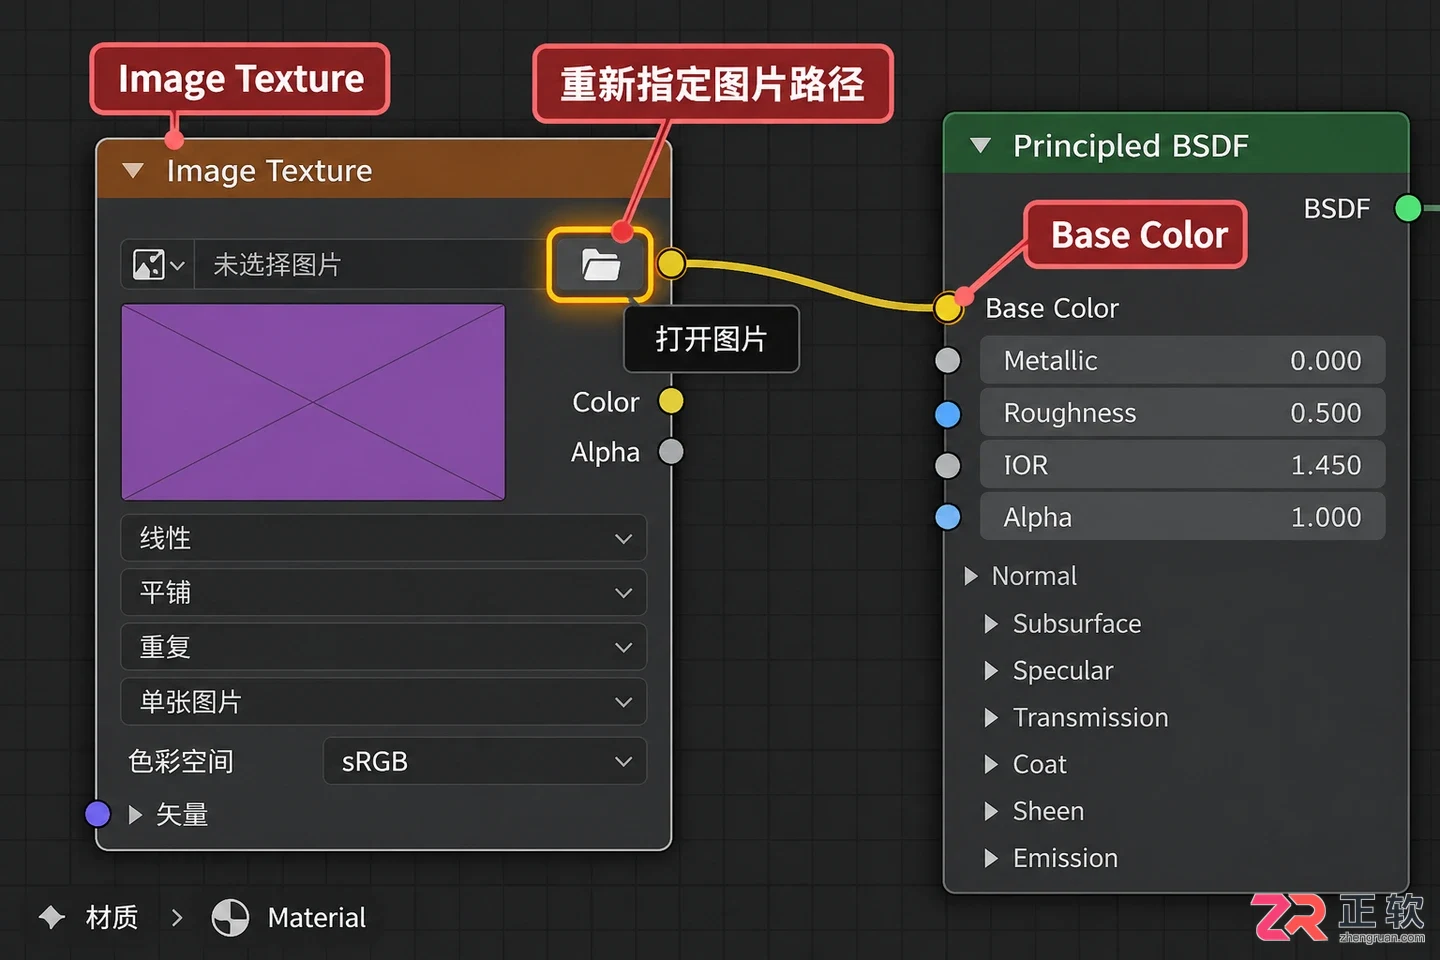Expand the Coat panel
The height and width of the screenshot is (960, 1440).
click(x=991, y=765)
